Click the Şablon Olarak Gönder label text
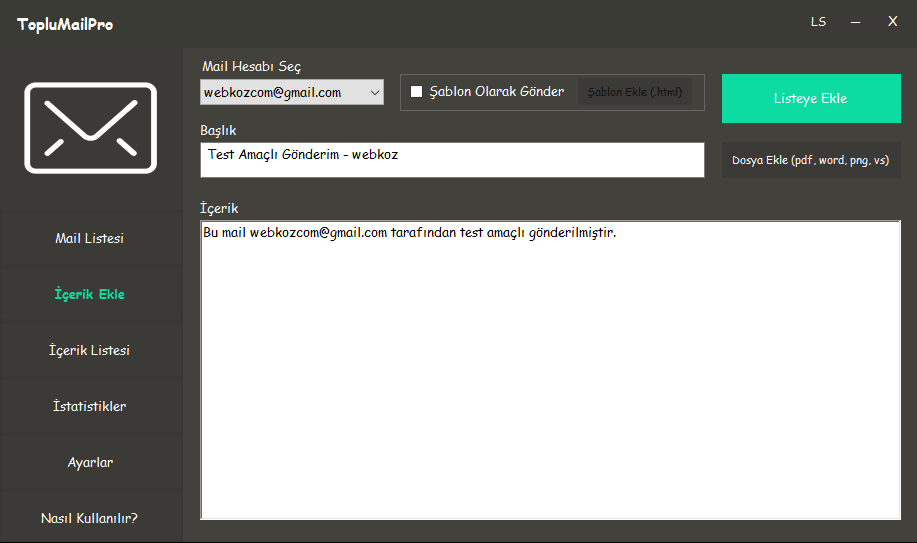The width and height of the screenshot is (917, 543). 496,92
